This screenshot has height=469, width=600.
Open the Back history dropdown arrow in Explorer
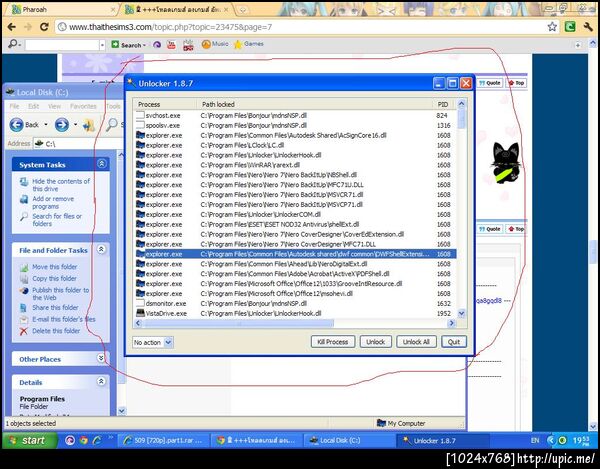(x=46, y=125)
